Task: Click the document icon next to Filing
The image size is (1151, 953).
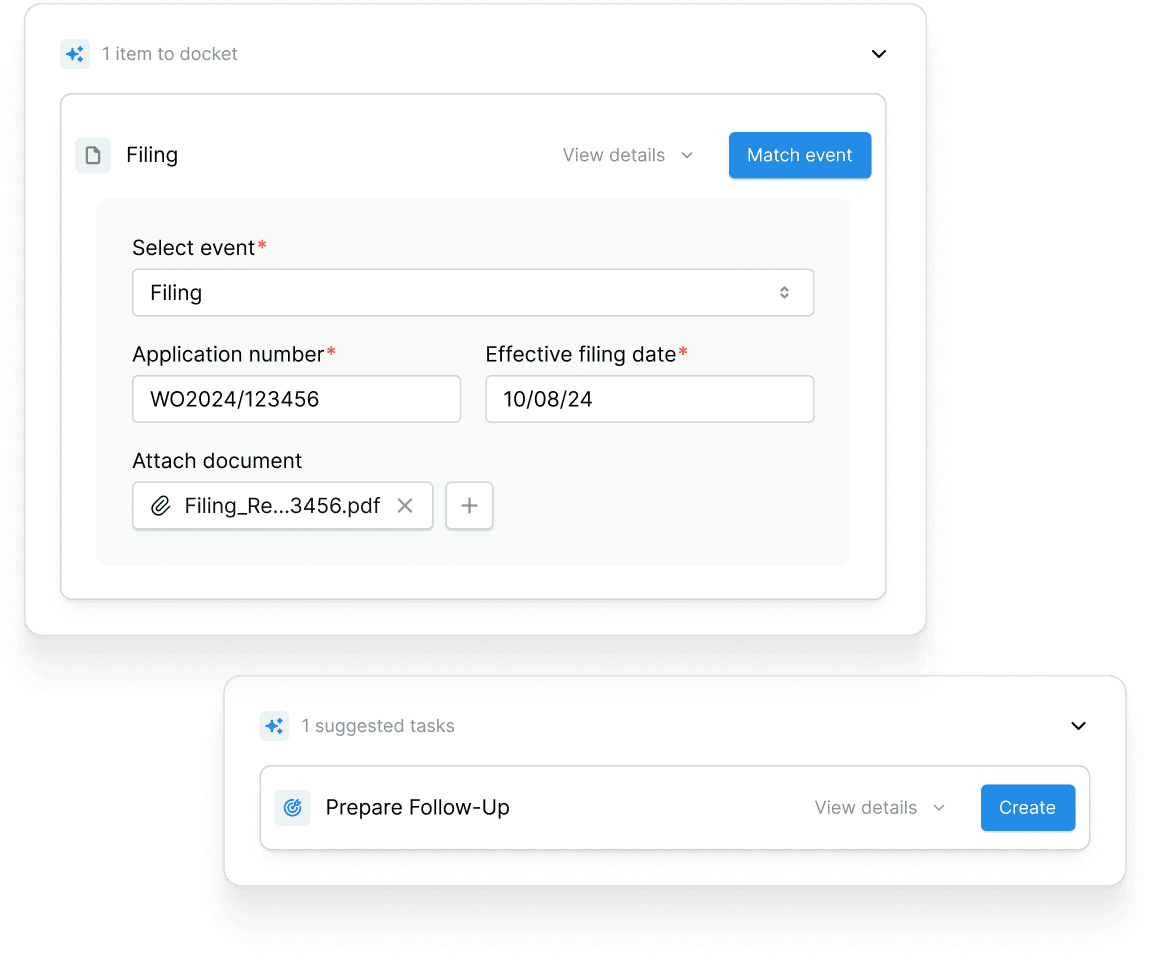Action: click(93, 155)
